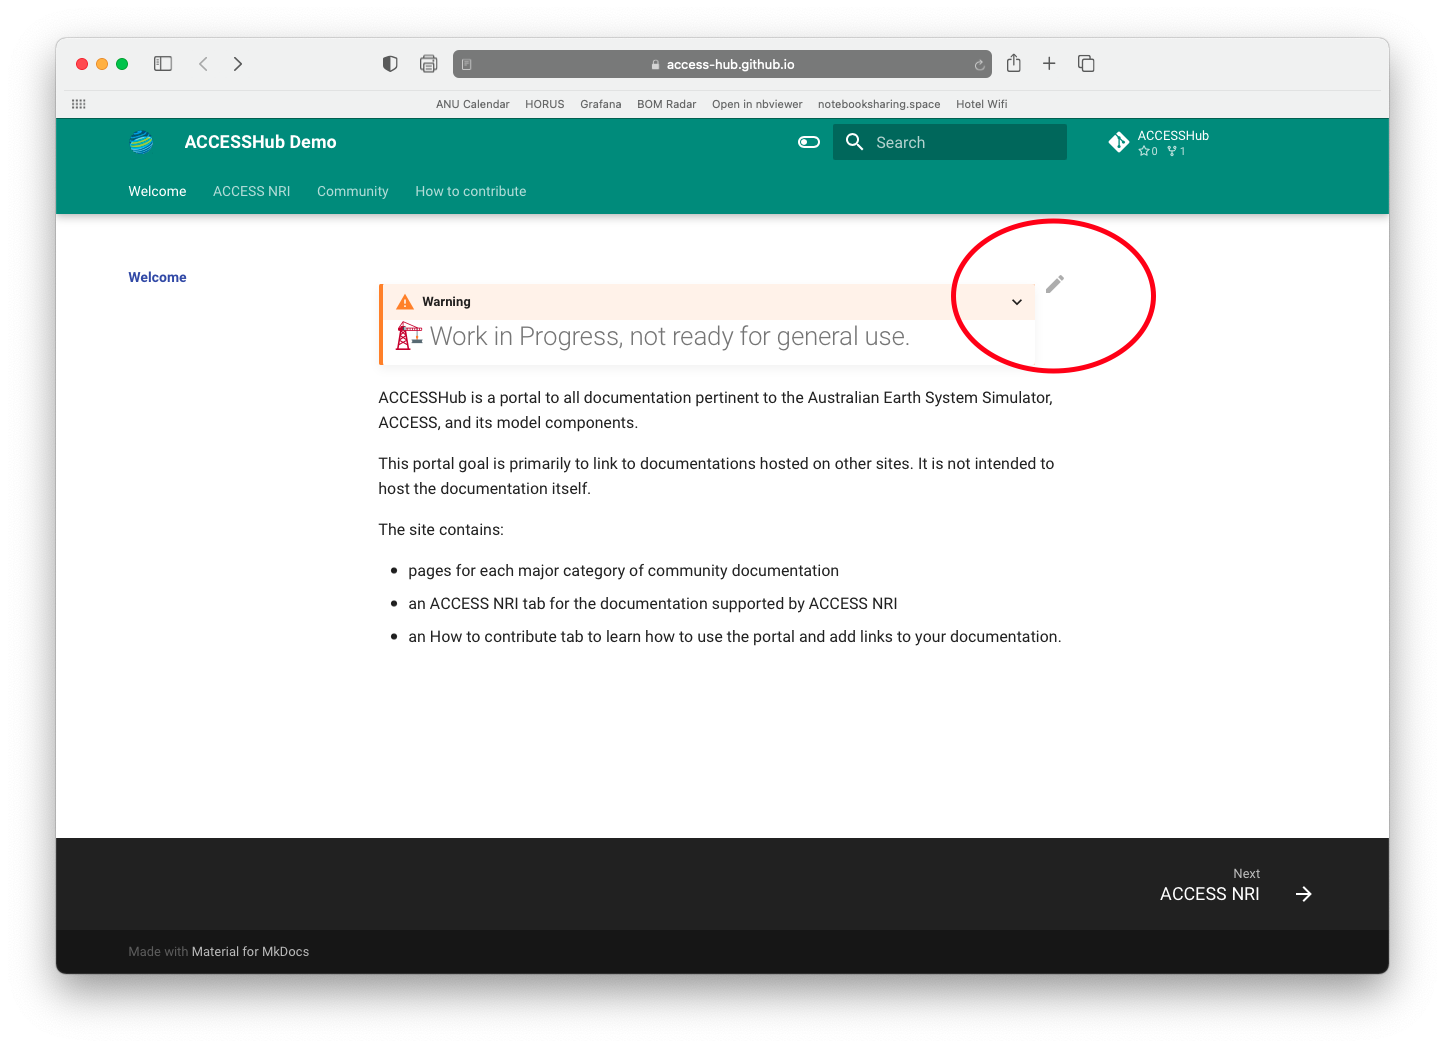
Task: Open the Material for MkDocs link
Action: (x=250, y=951)
